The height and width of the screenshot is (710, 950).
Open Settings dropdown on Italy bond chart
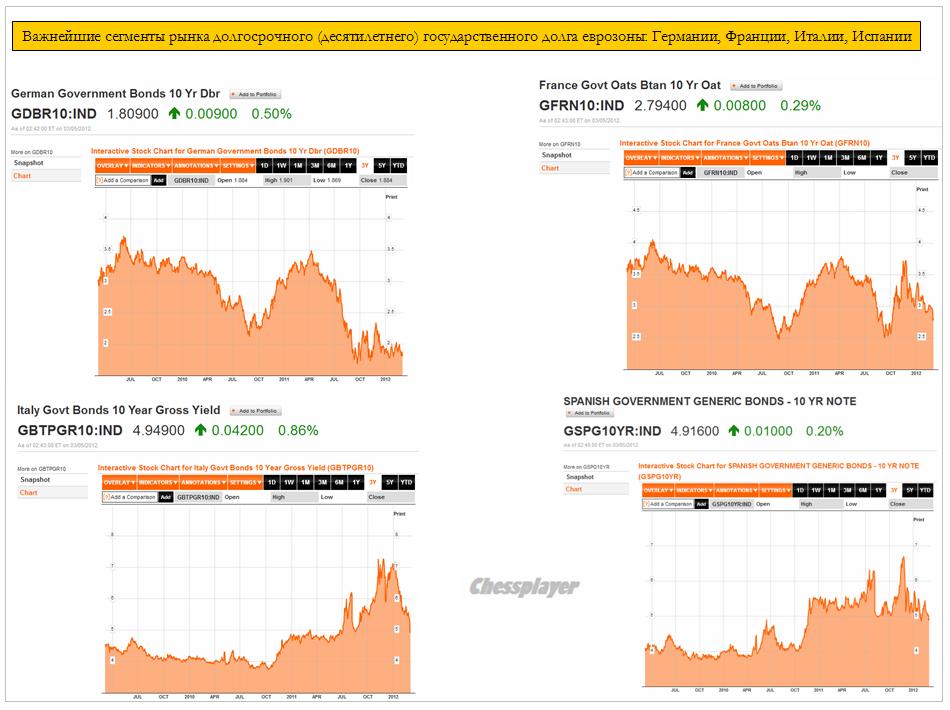tap(243, 483)
